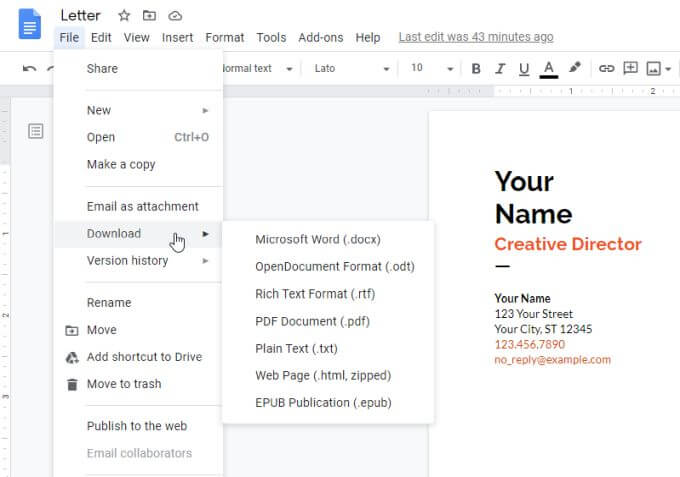
Task: Select Microsoft Word (.docx) from submenu
Action: [318, 239]
